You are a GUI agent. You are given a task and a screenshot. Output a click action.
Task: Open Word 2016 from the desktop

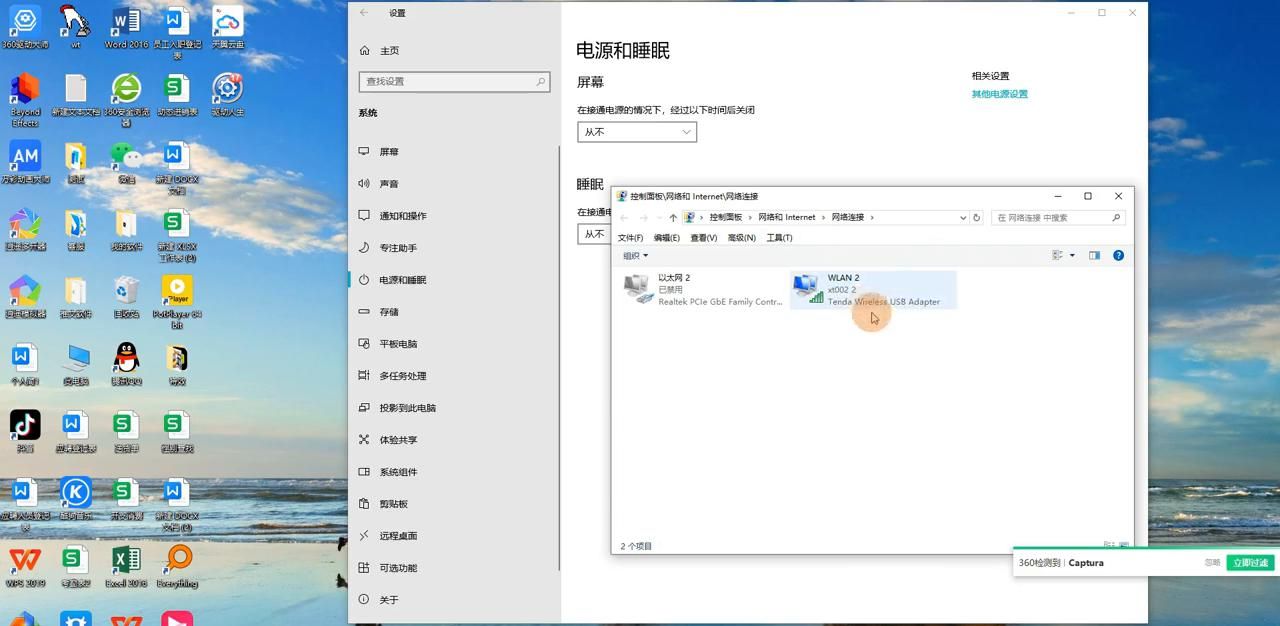[126, 22]
